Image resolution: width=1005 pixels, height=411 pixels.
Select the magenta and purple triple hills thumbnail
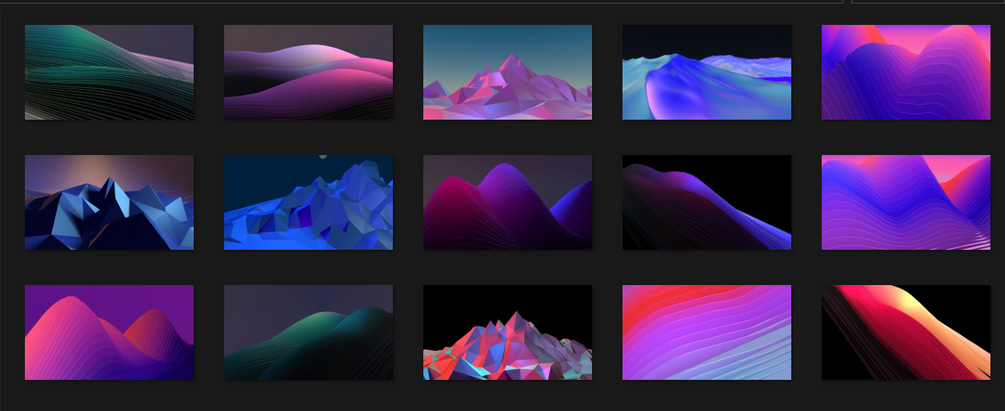[508, 202]
